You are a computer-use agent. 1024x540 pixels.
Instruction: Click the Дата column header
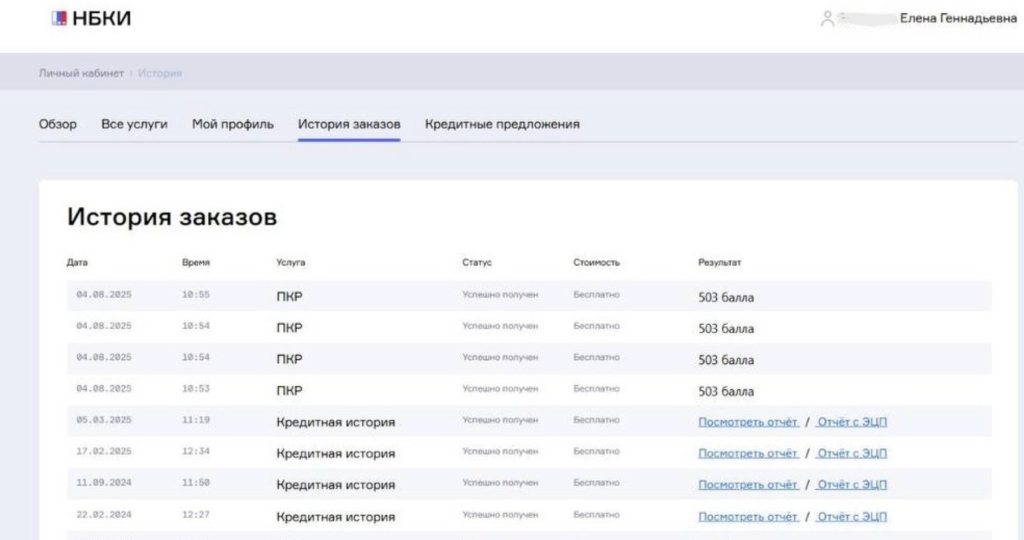77,263
